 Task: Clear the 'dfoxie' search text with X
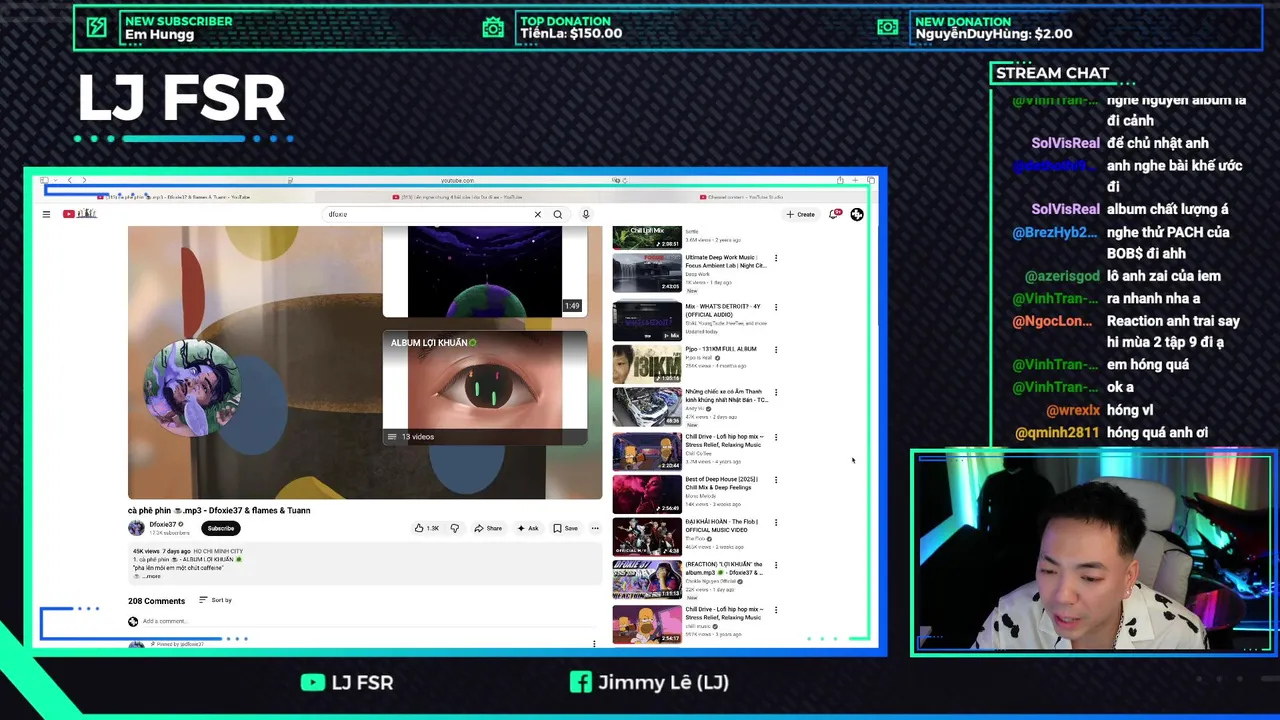537,214
